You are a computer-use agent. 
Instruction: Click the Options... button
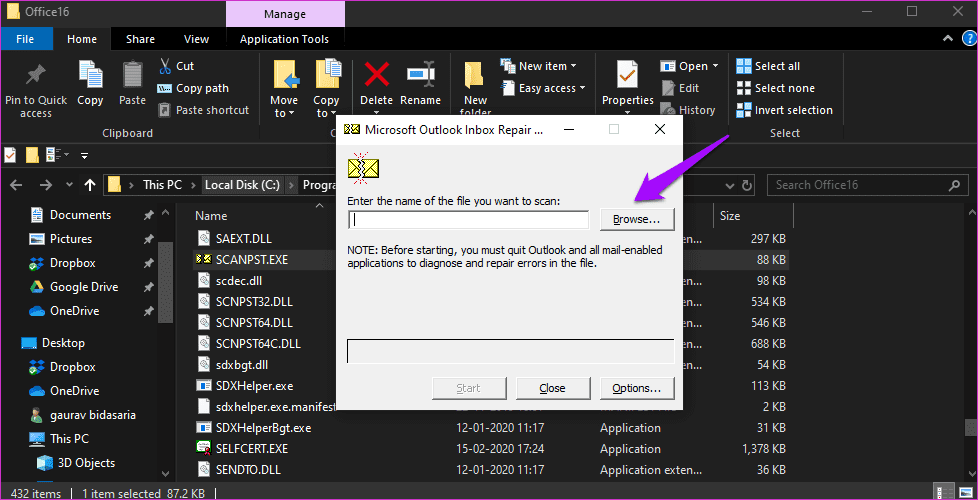click(x=637, y=388)
